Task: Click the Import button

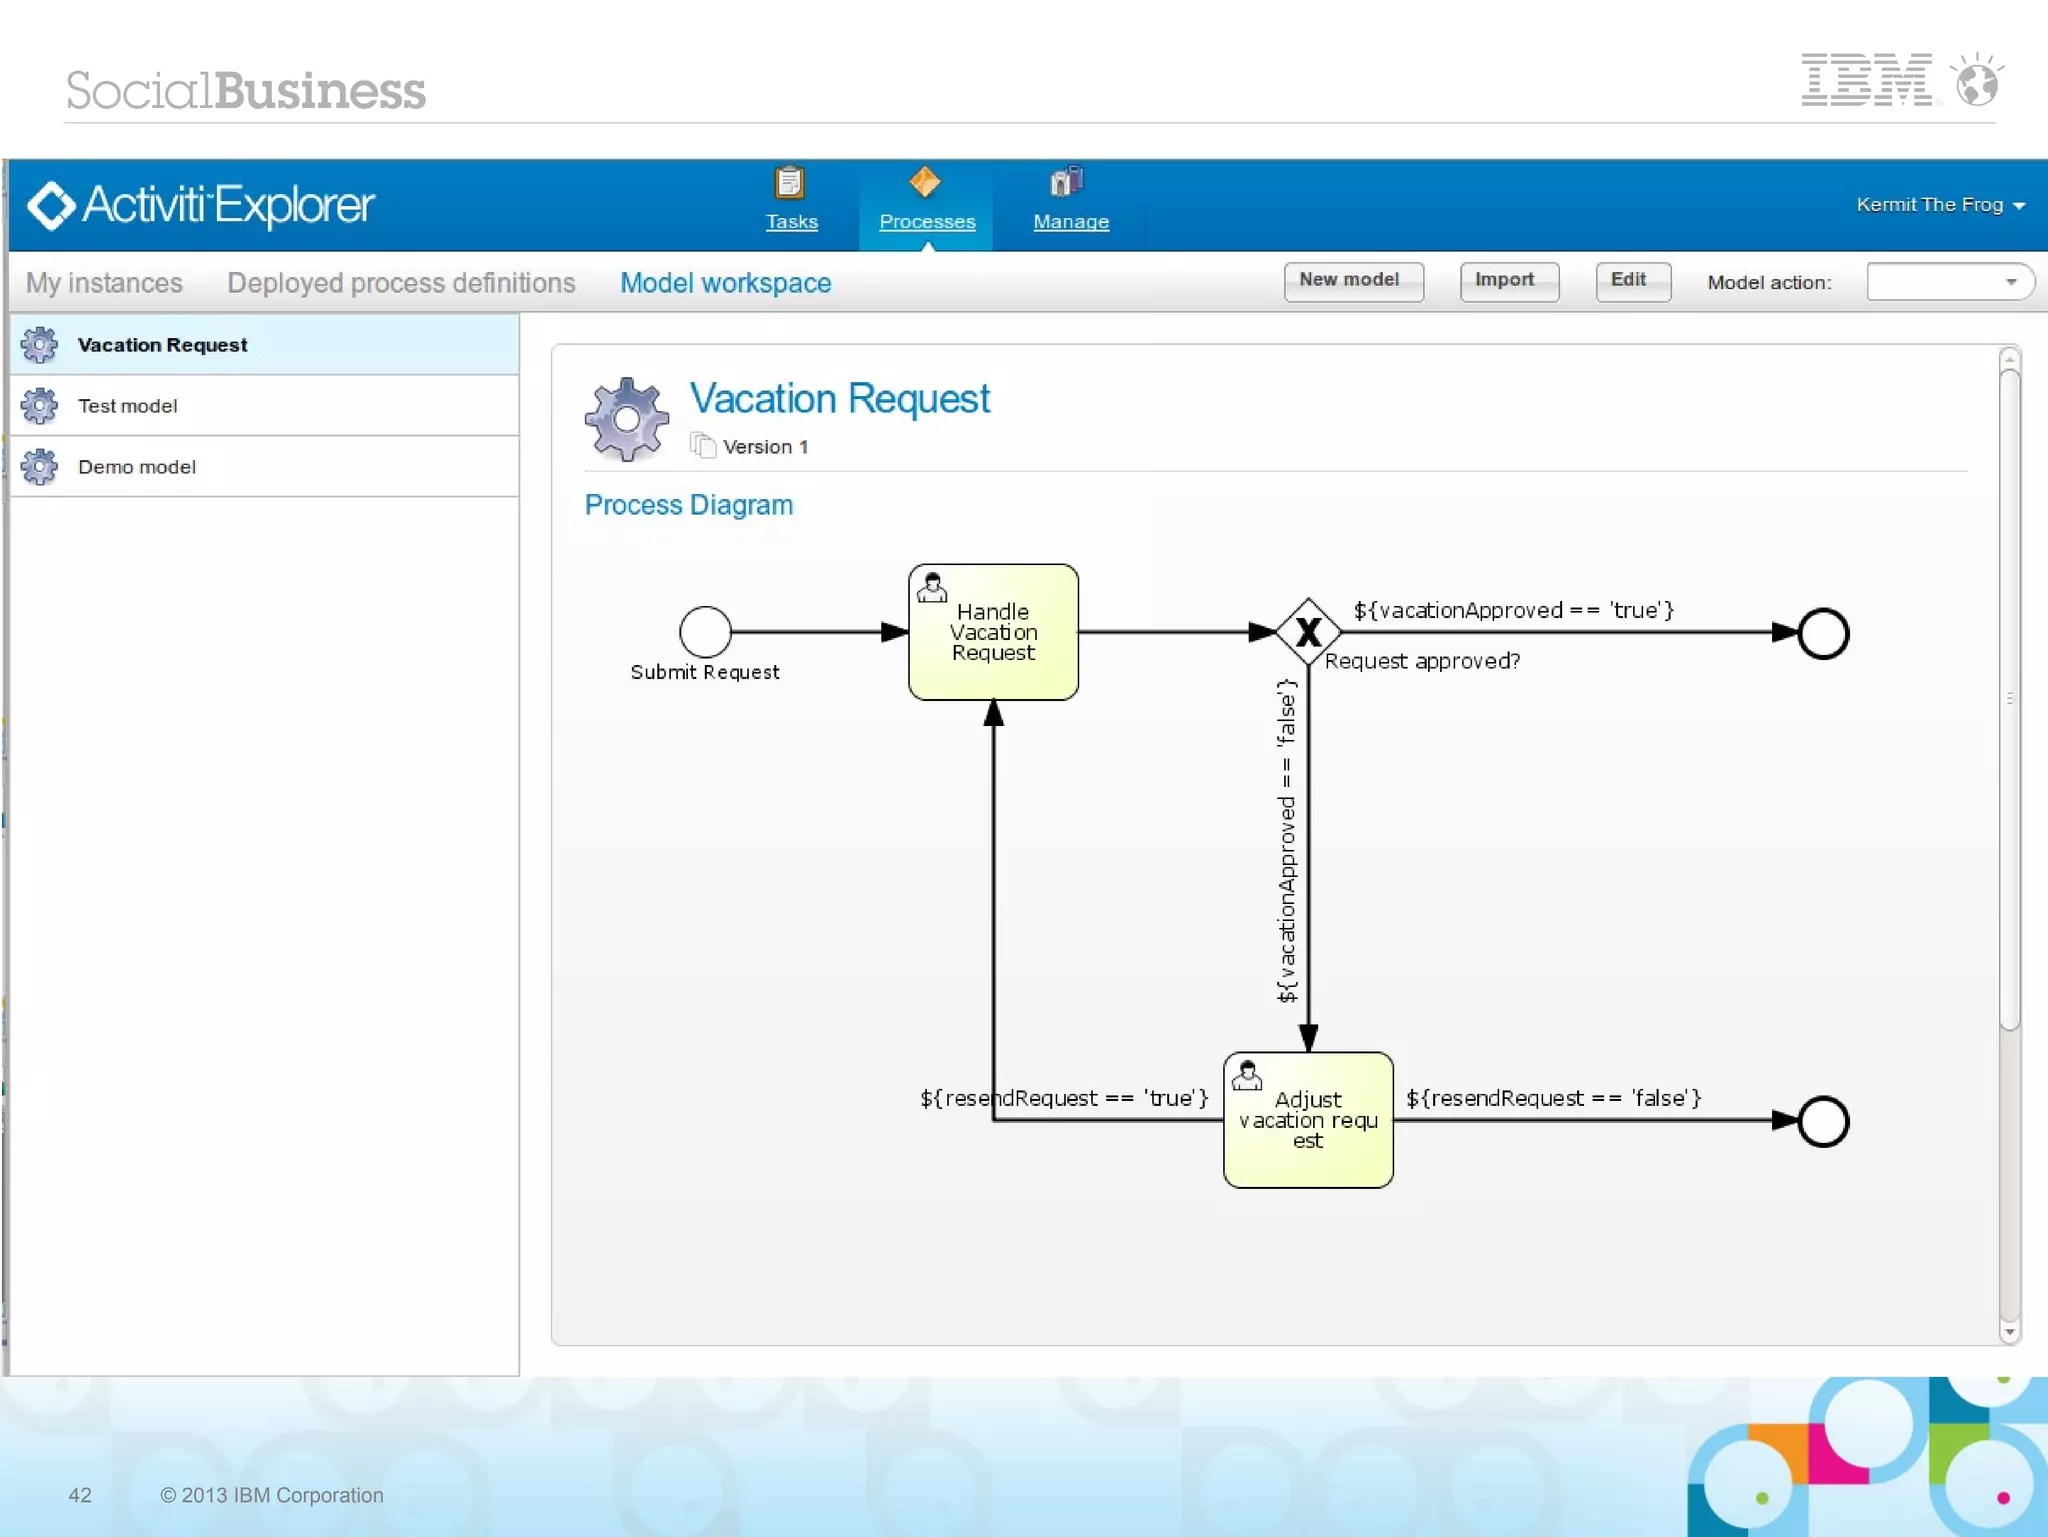Action: pyautogui.click(x=1508, y=281)
